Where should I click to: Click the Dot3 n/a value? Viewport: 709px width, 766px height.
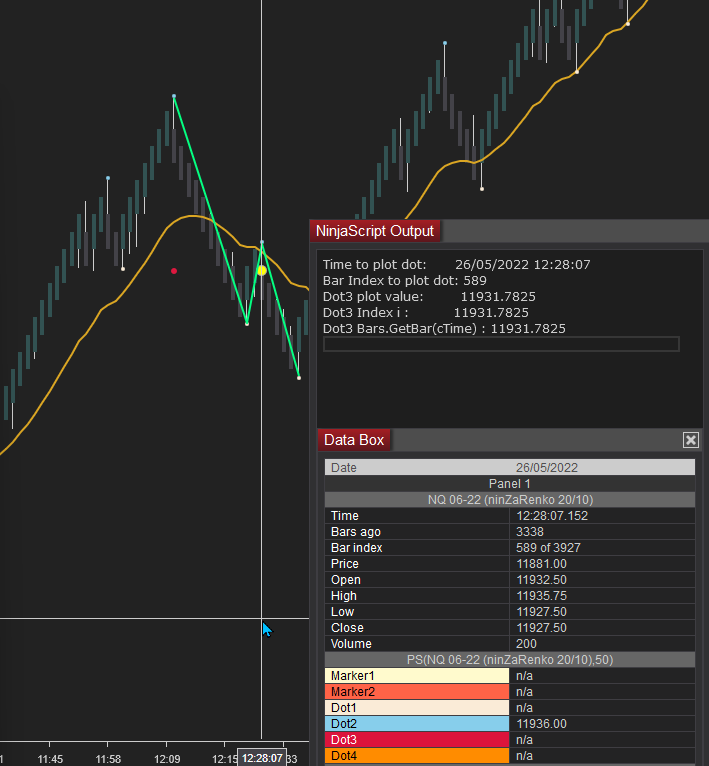point(524,740)
